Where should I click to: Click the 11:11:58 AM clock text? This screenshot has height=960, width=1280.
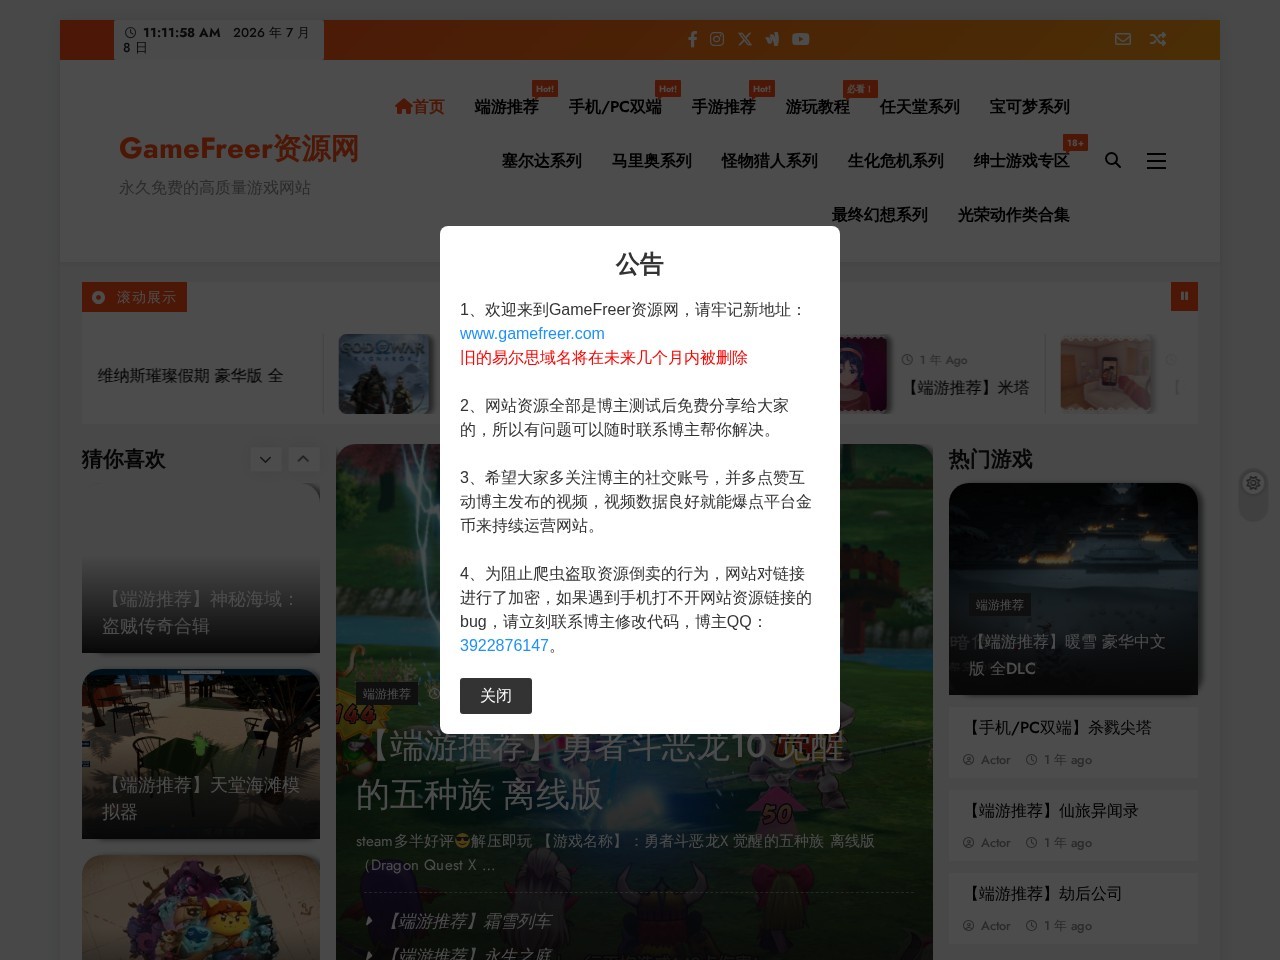coord(182,33)
